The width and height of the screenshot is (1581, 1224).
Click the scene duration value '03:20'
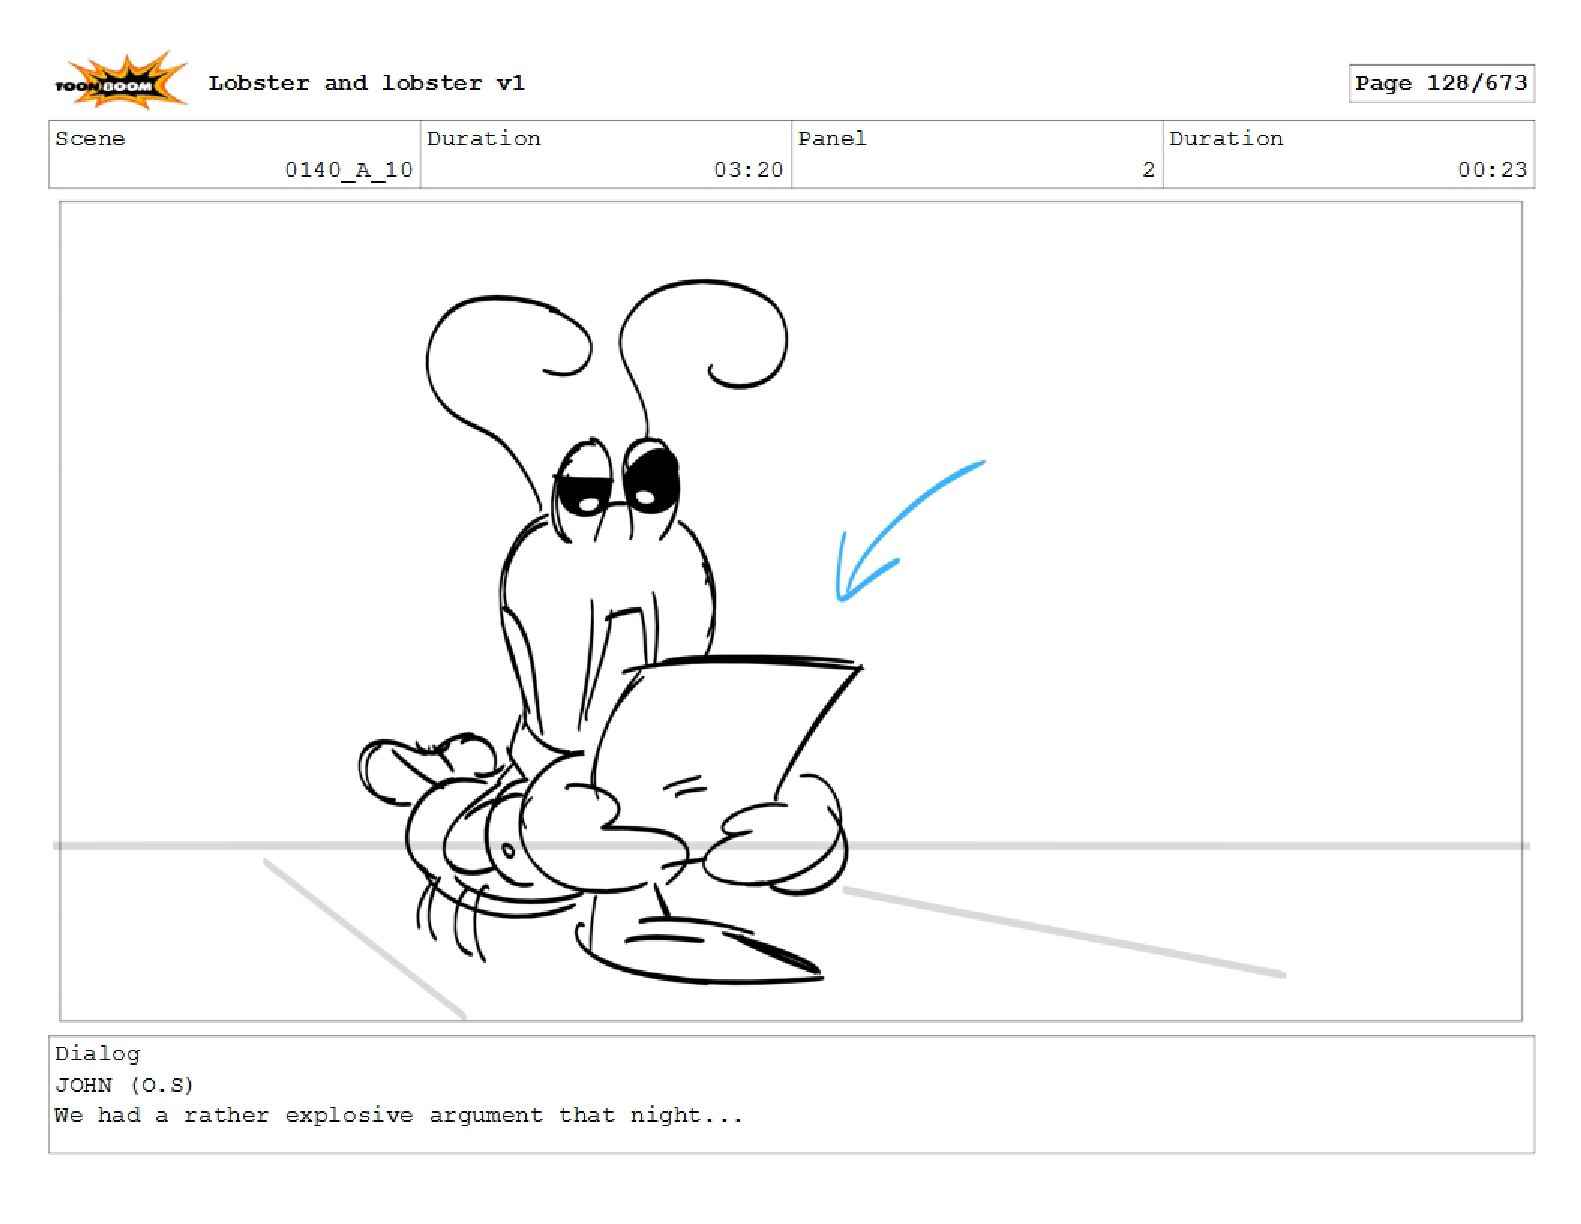[749, 169]
